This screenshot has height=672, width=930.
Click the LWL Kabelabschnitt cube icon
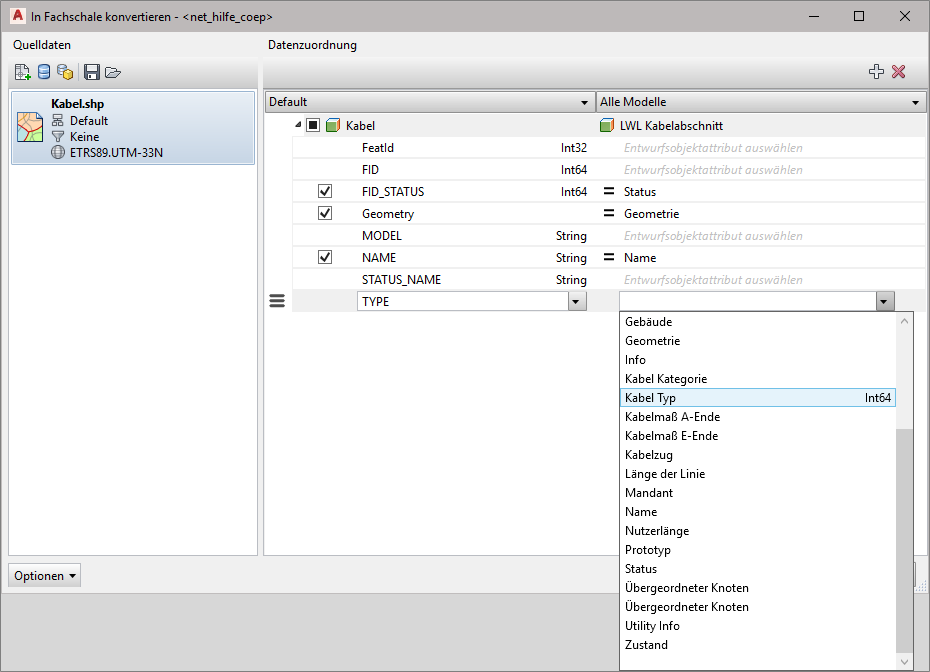[x=607, y=125]
